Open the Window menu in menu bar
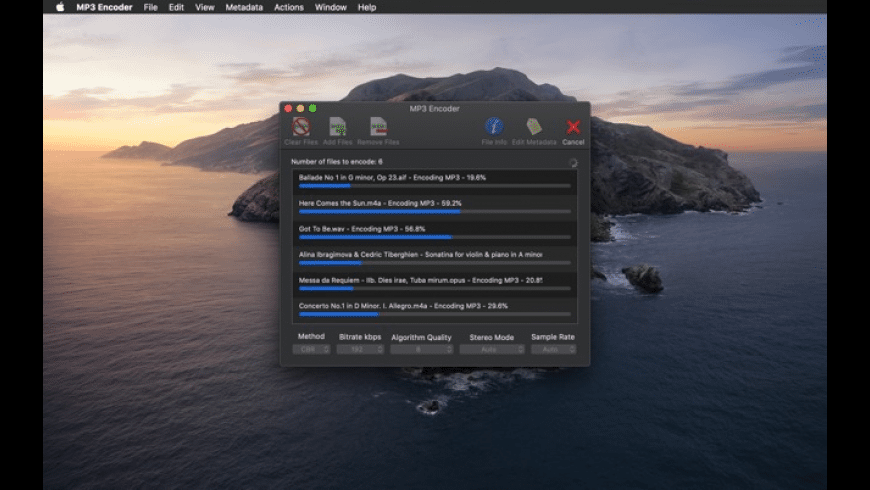This screenshot has width=870, height=490. (x=330, y=7)
